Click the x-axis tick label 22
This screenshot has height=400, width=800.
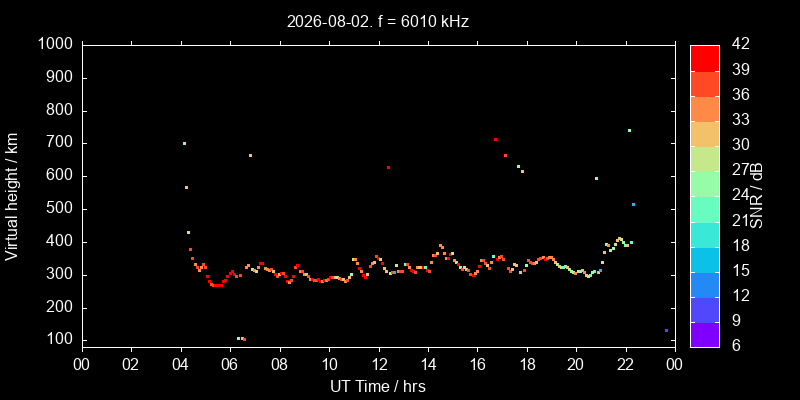pyautogui.click(x=626, y=364)
